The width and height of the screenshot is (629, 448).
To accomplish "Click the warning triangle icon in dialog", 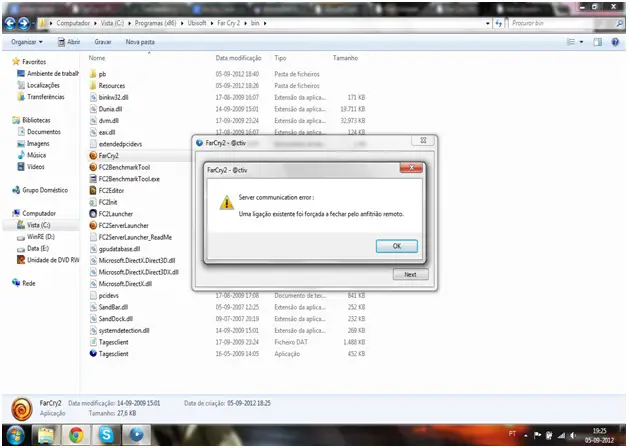I will pos(226,202).
